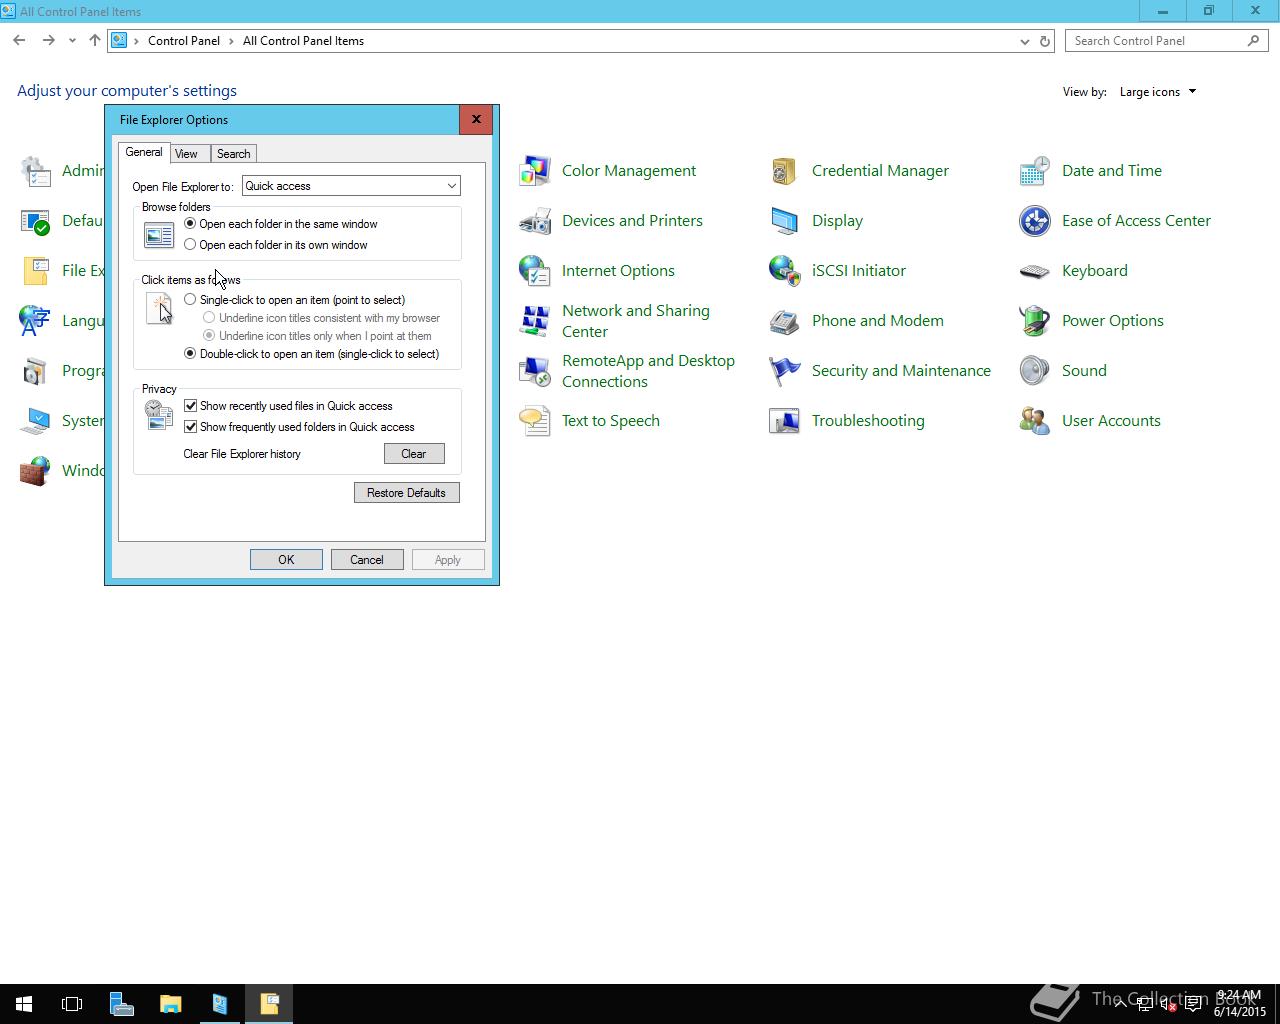Click the Restore Defaults button

(407, 493)
